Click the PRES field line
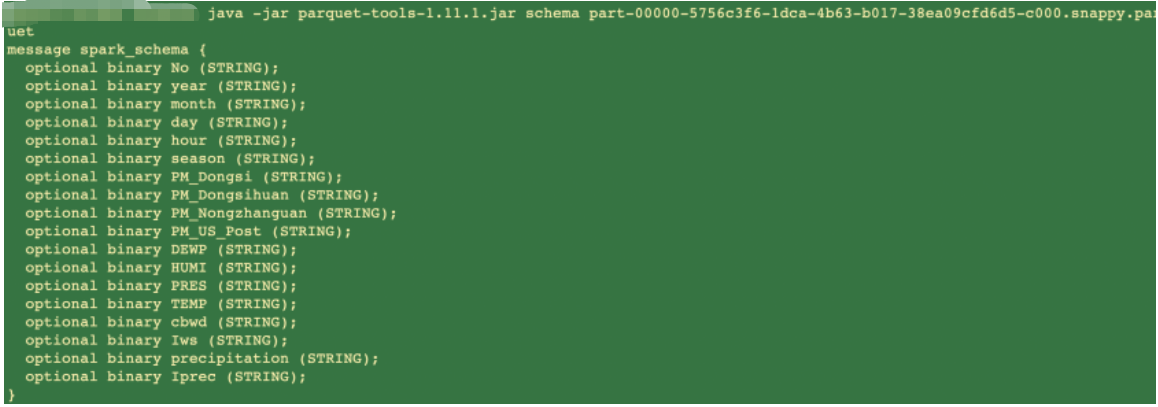Viewport: 1158px width, 407px height. click(161, 286)
